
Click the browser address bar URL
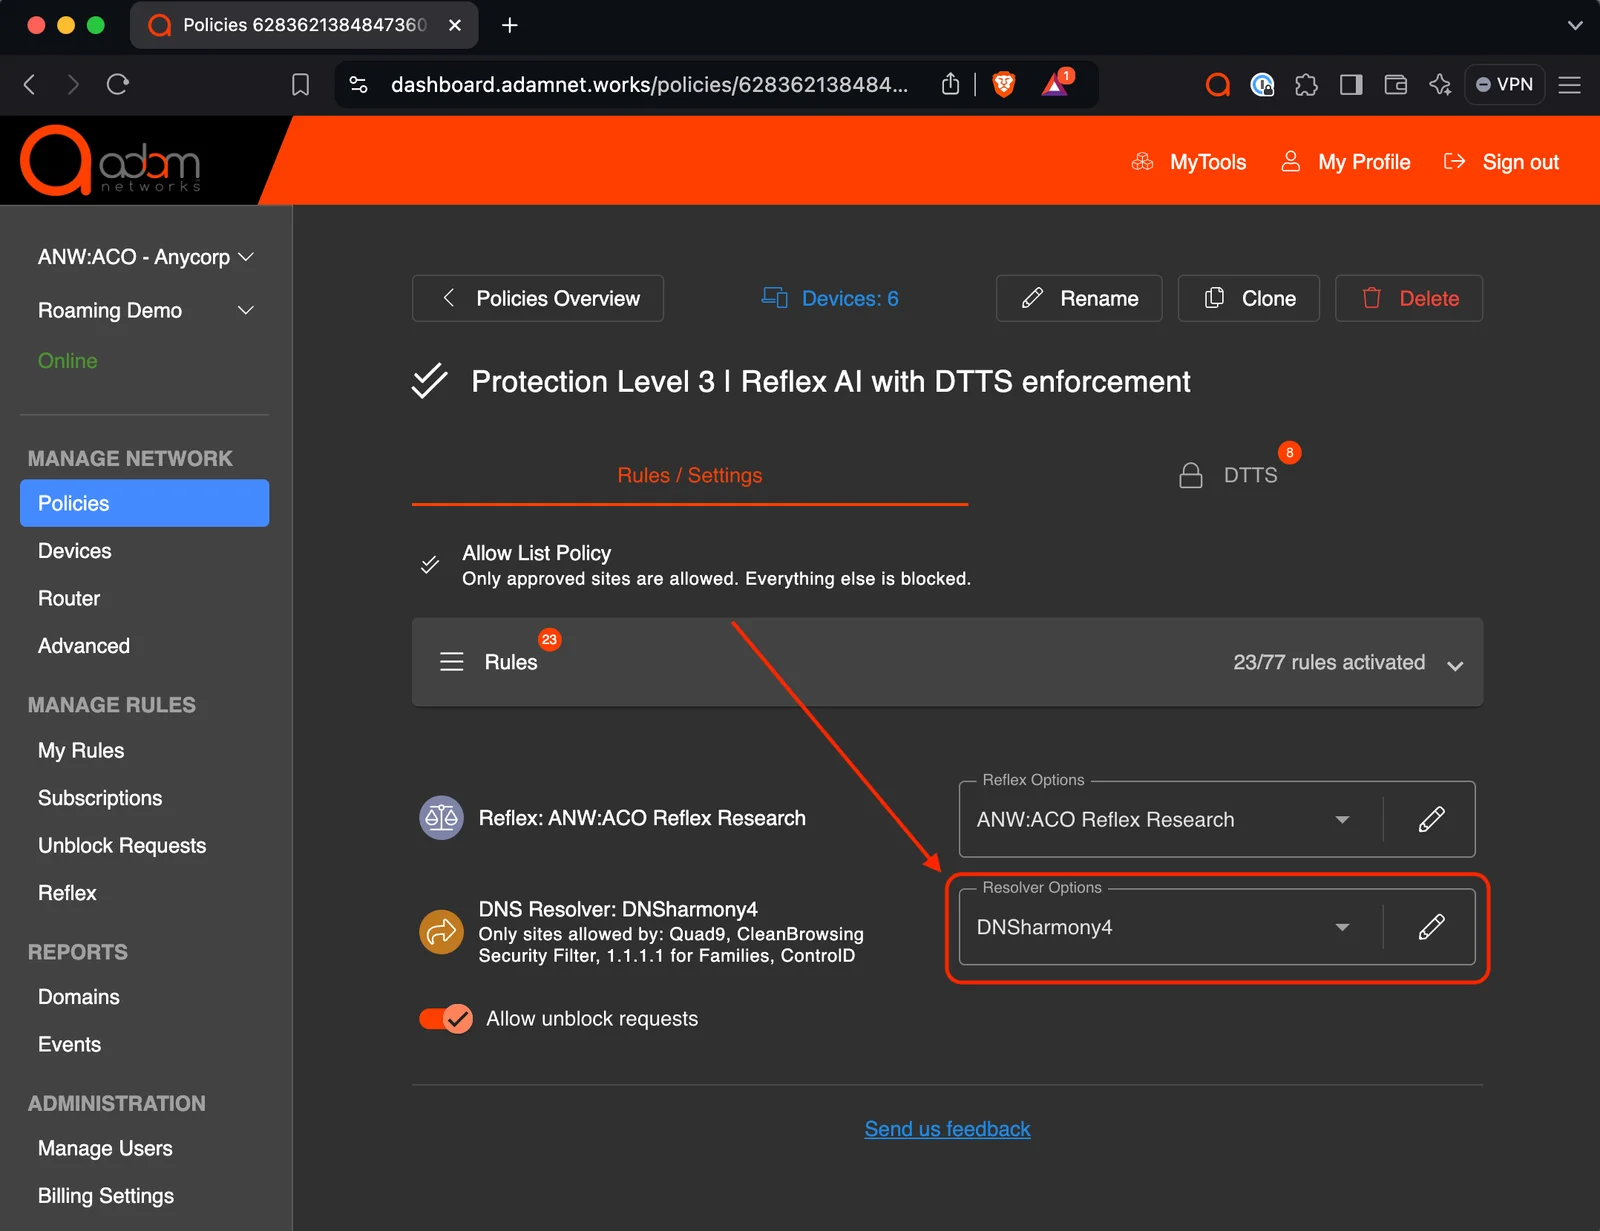pos(649,85)
